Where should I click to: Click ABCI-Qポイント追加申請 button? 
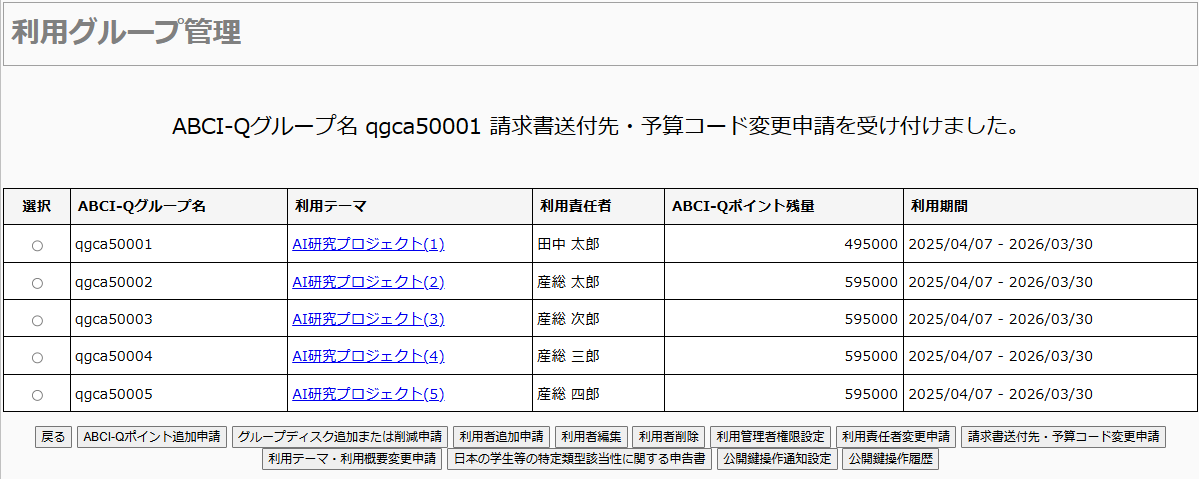[x=152, y=437]
